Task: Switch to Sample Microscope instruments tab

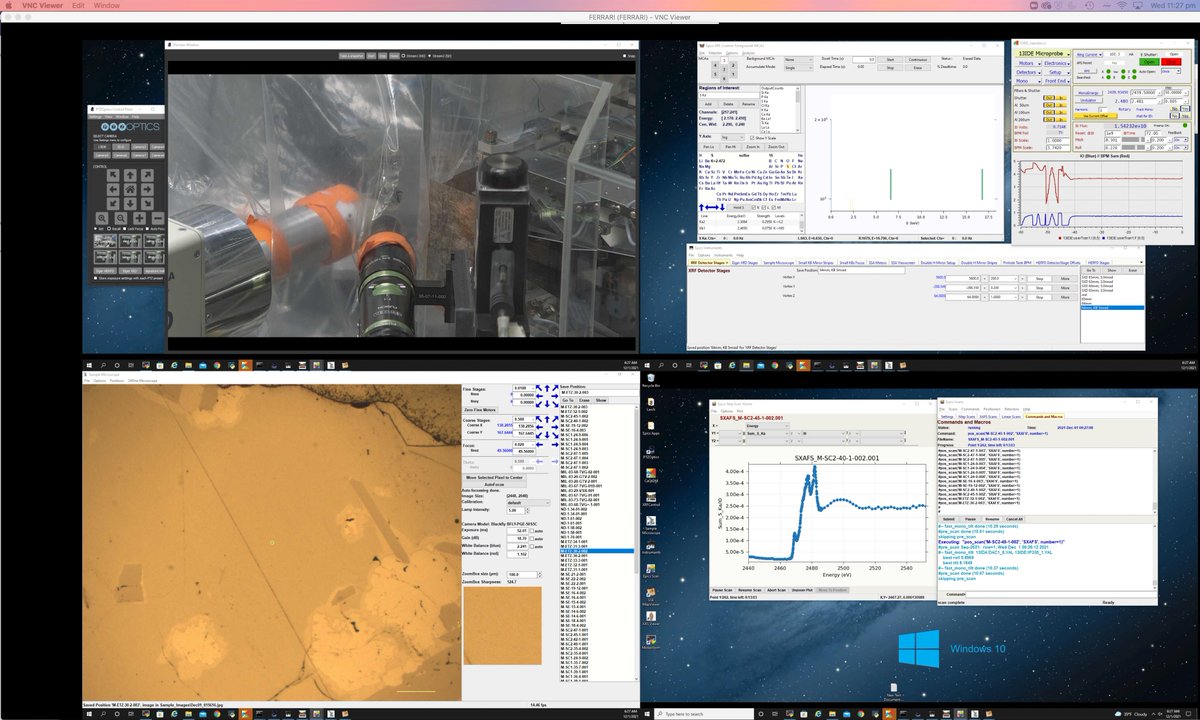Action: click(x=779, y=263)
